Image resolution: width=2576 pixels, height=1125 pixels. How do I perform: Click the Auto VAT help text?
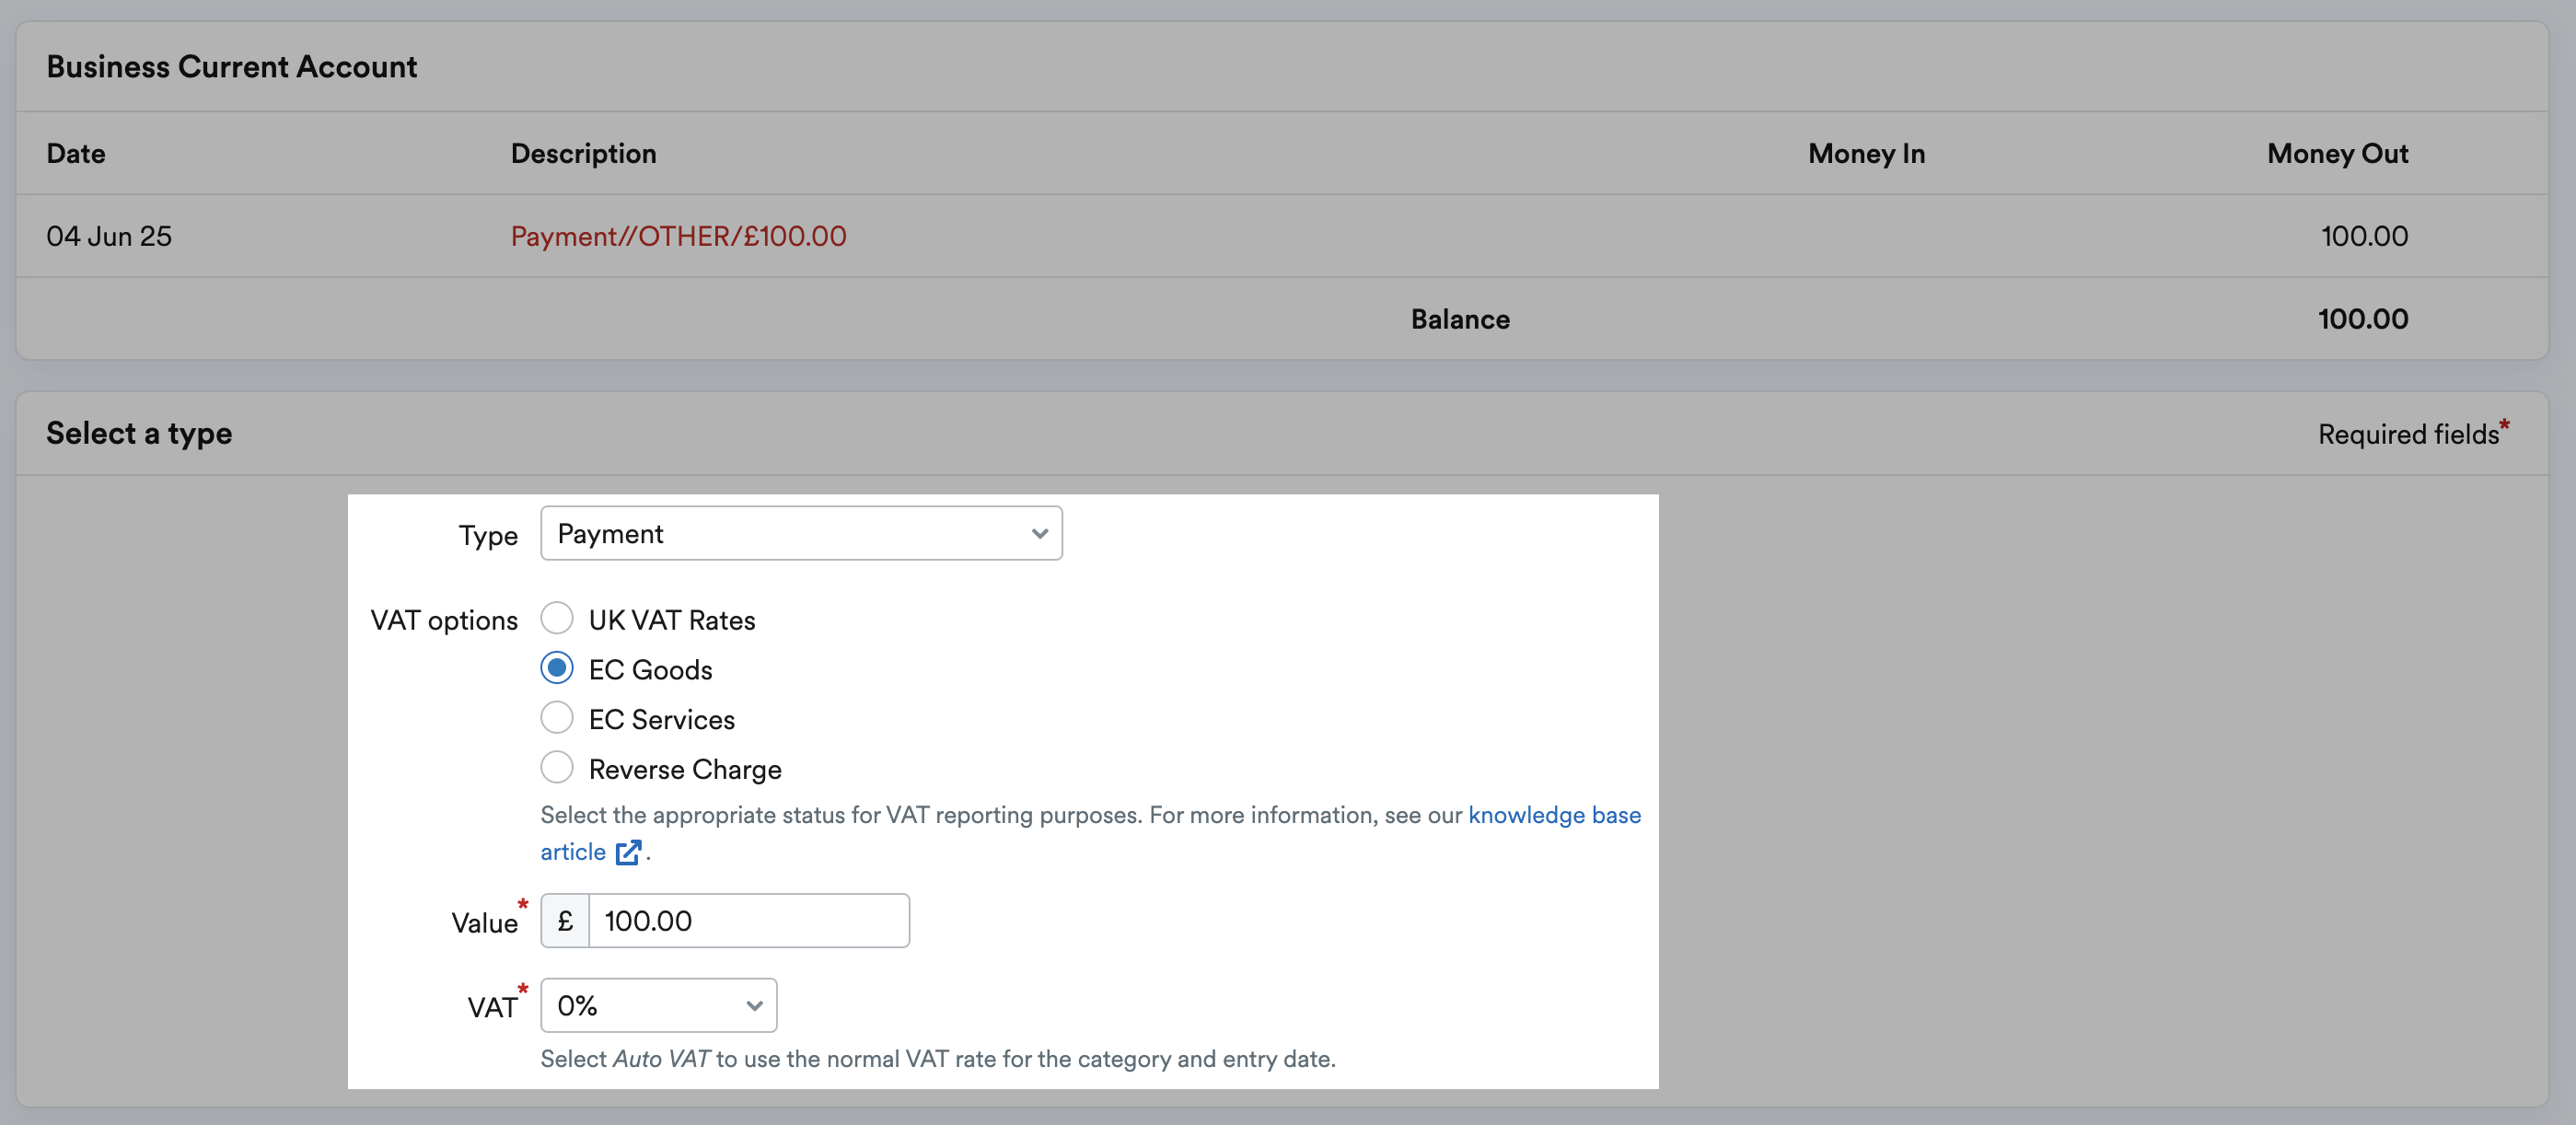938,1058
